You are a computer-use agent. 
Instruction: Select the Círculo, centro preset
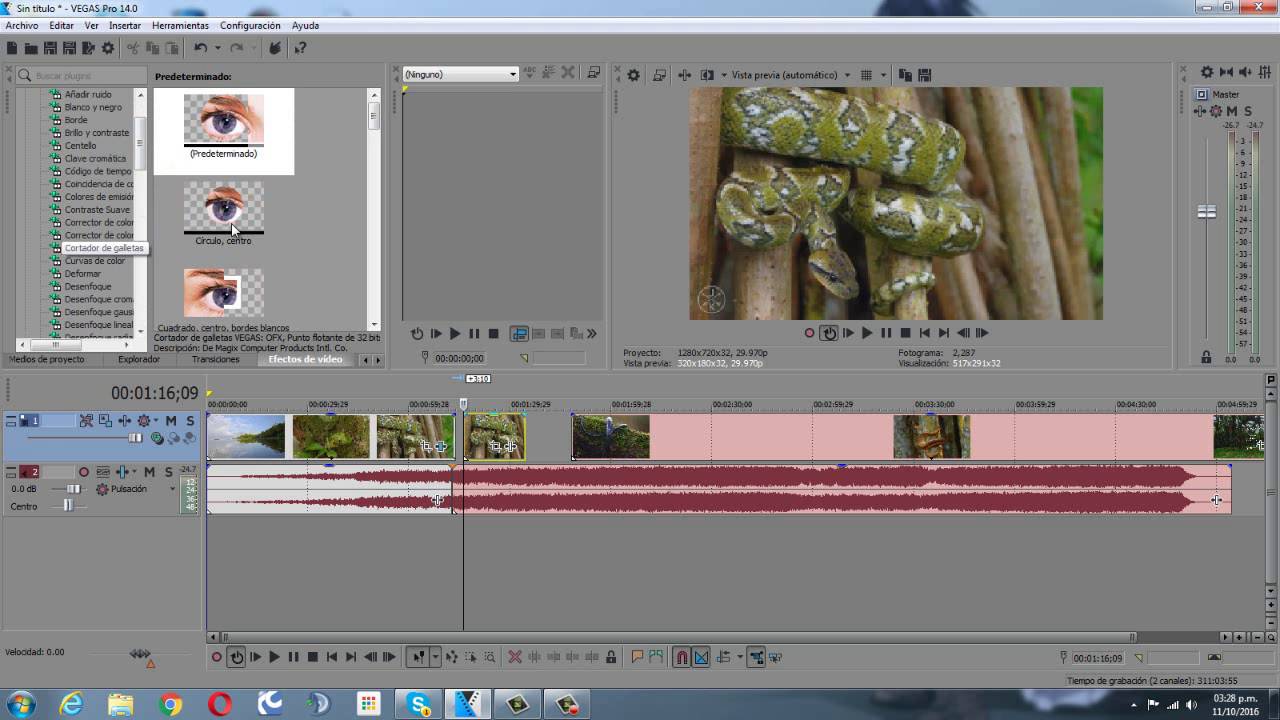(x=224, y=214)
